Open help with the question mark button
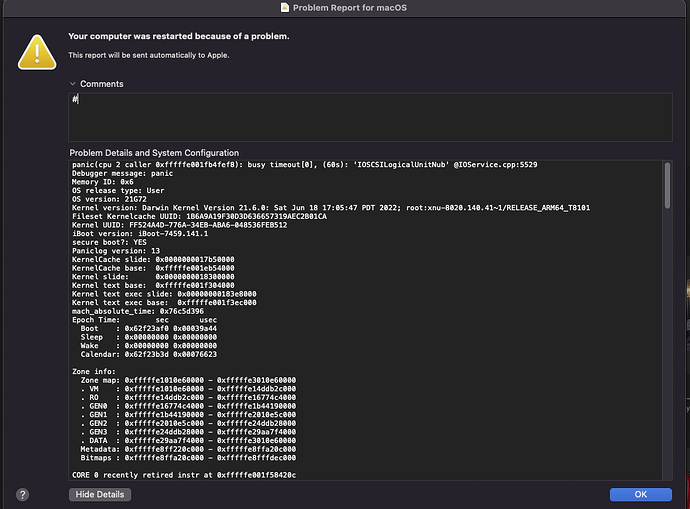 [22, 494]
